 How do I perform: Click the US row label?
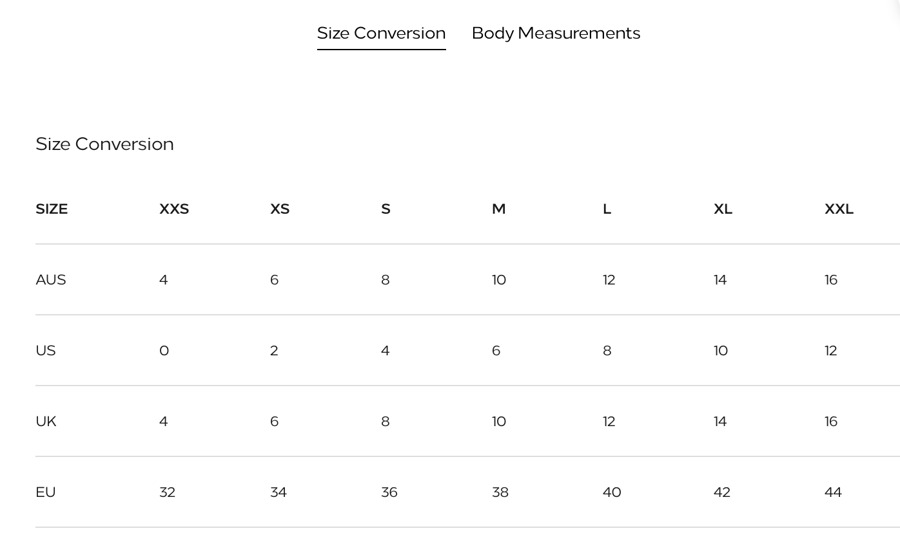pos(46,351)
